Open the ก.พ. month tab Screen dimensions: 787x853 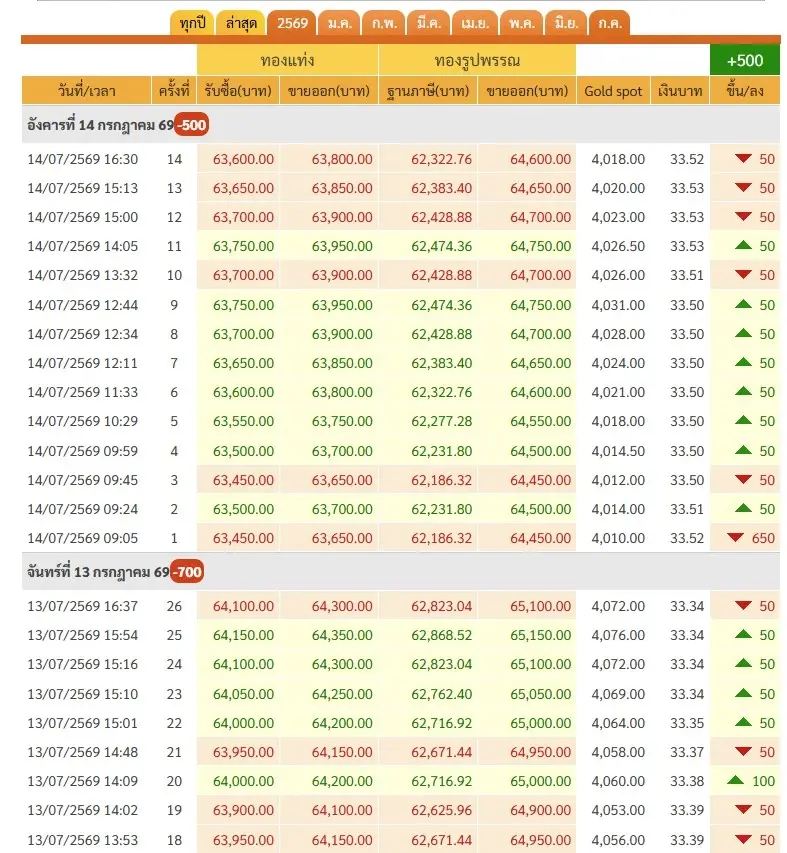[x=385, y=23]
